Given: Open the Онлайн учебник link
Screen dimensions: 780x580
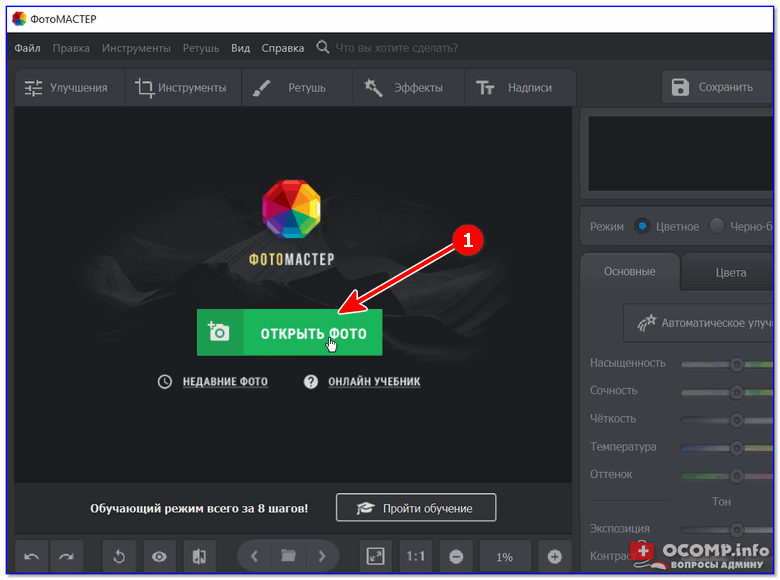Looking at the screenshot, I should click(374, 382).
